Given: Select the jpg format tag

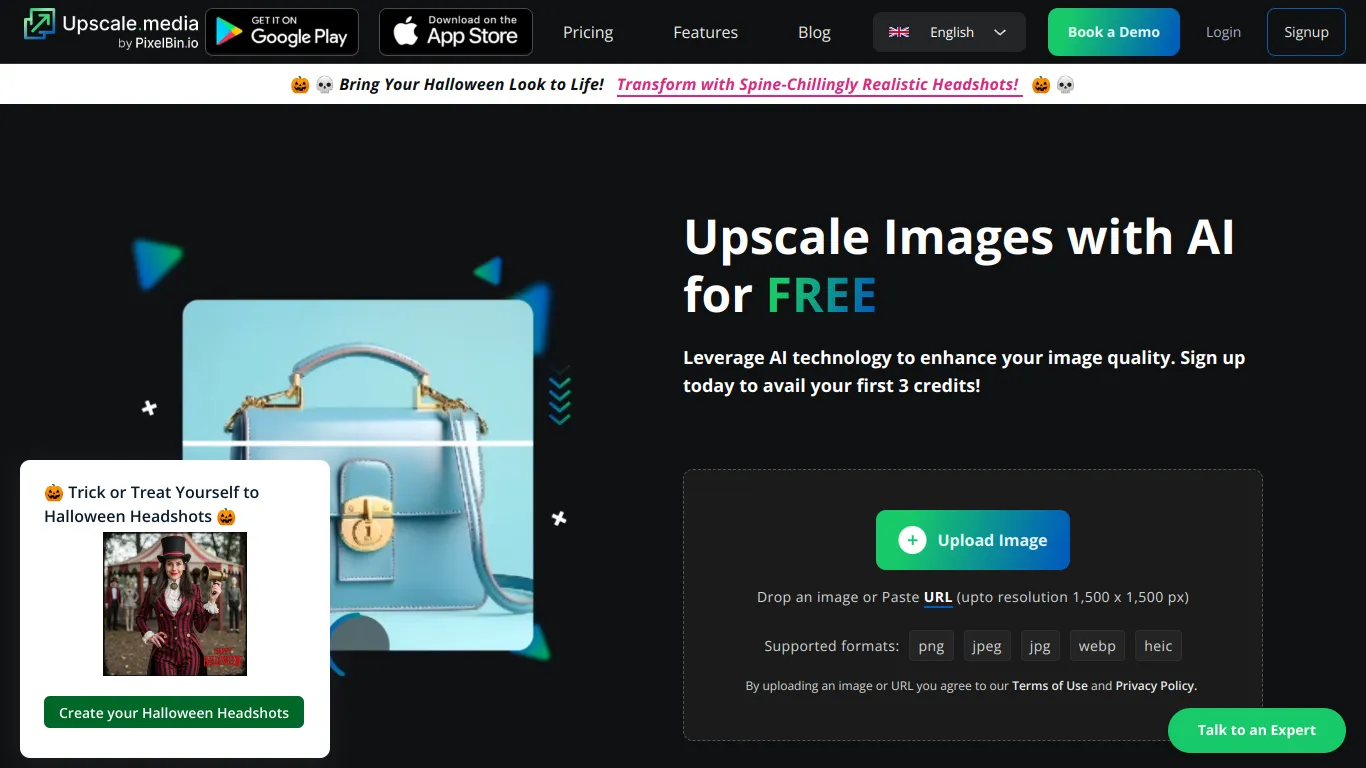Looking at the screenshot, I should click(x=1040, y=646).
